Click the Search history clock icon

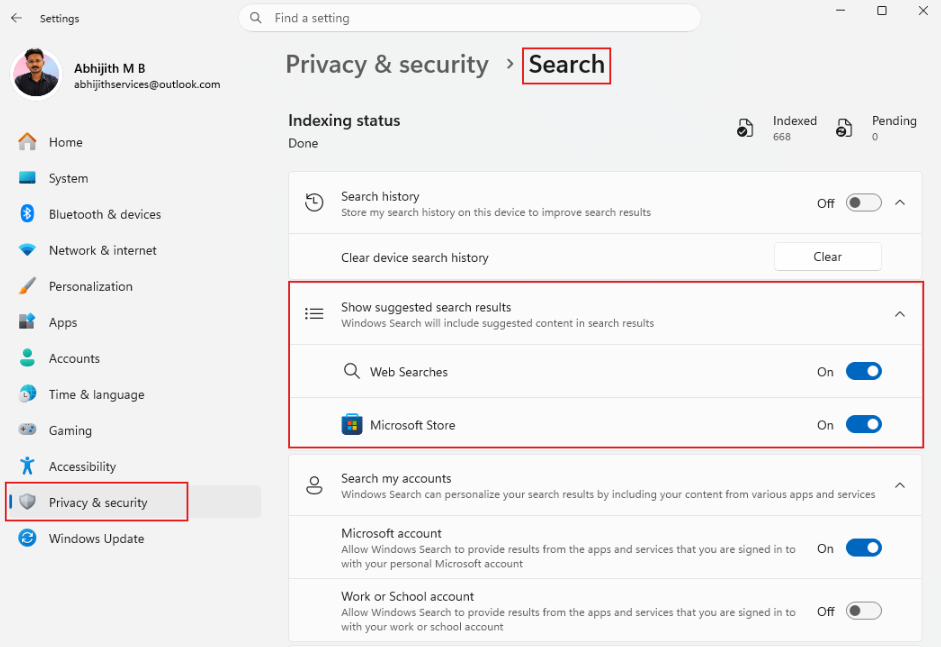(x=314, y=202)
